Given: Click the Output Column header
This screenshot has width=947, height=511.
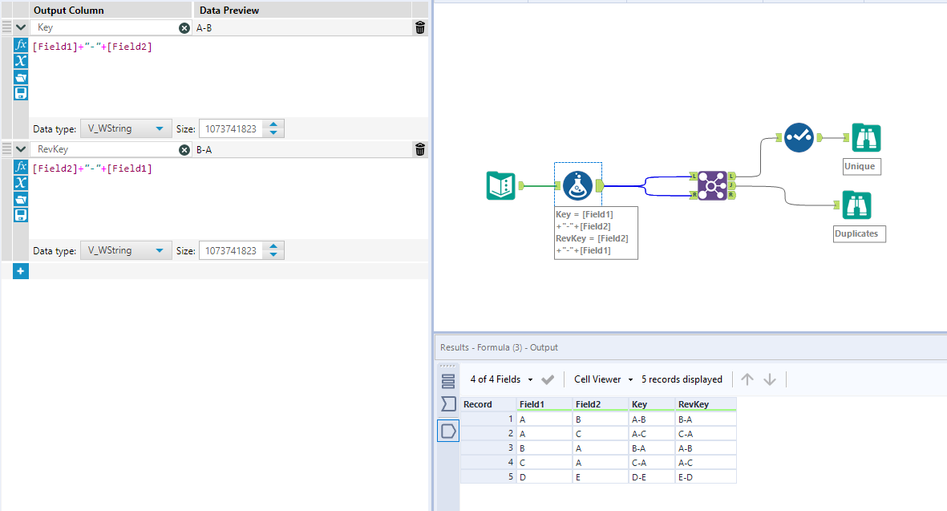Looking at the screenshot, I should click(68, 10).
